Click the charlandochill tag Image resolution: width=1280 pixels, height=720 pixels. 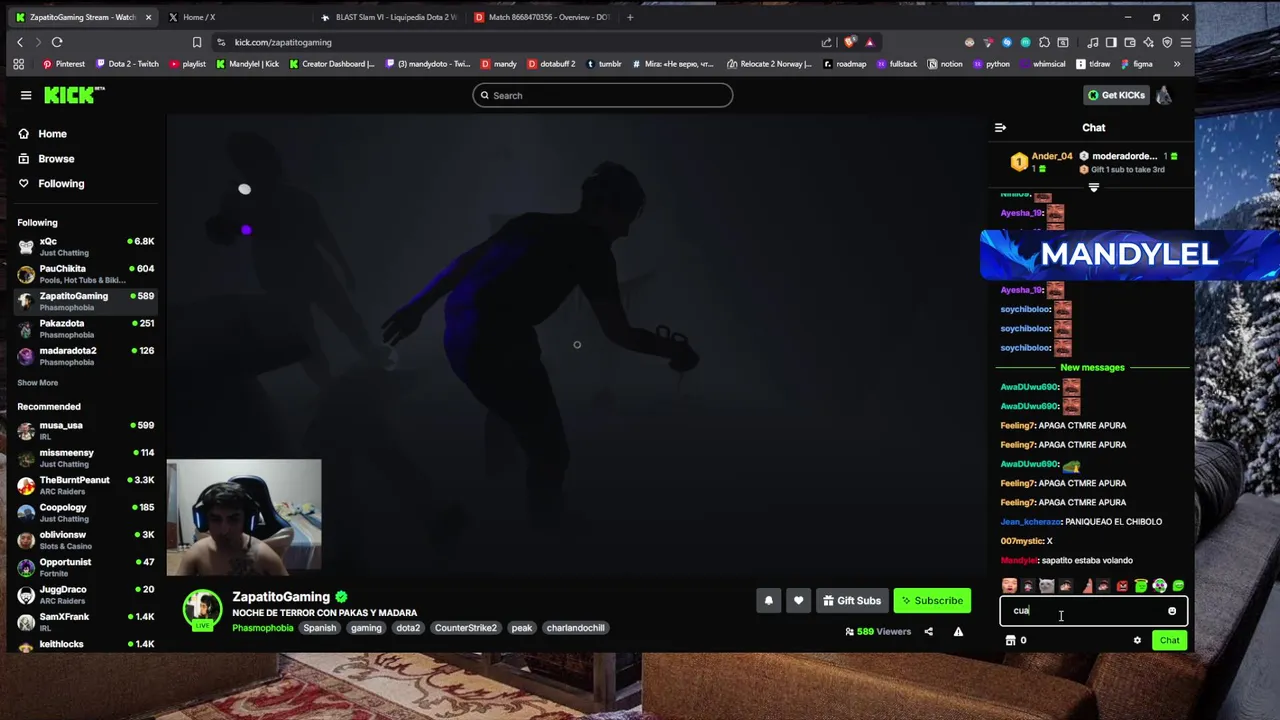[576, 628]
